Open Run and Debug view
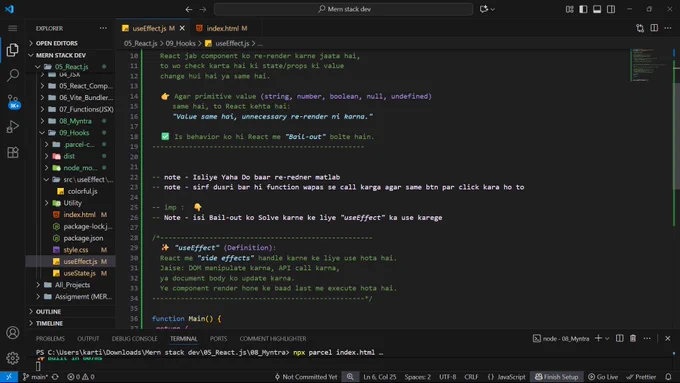 [13, 127]
